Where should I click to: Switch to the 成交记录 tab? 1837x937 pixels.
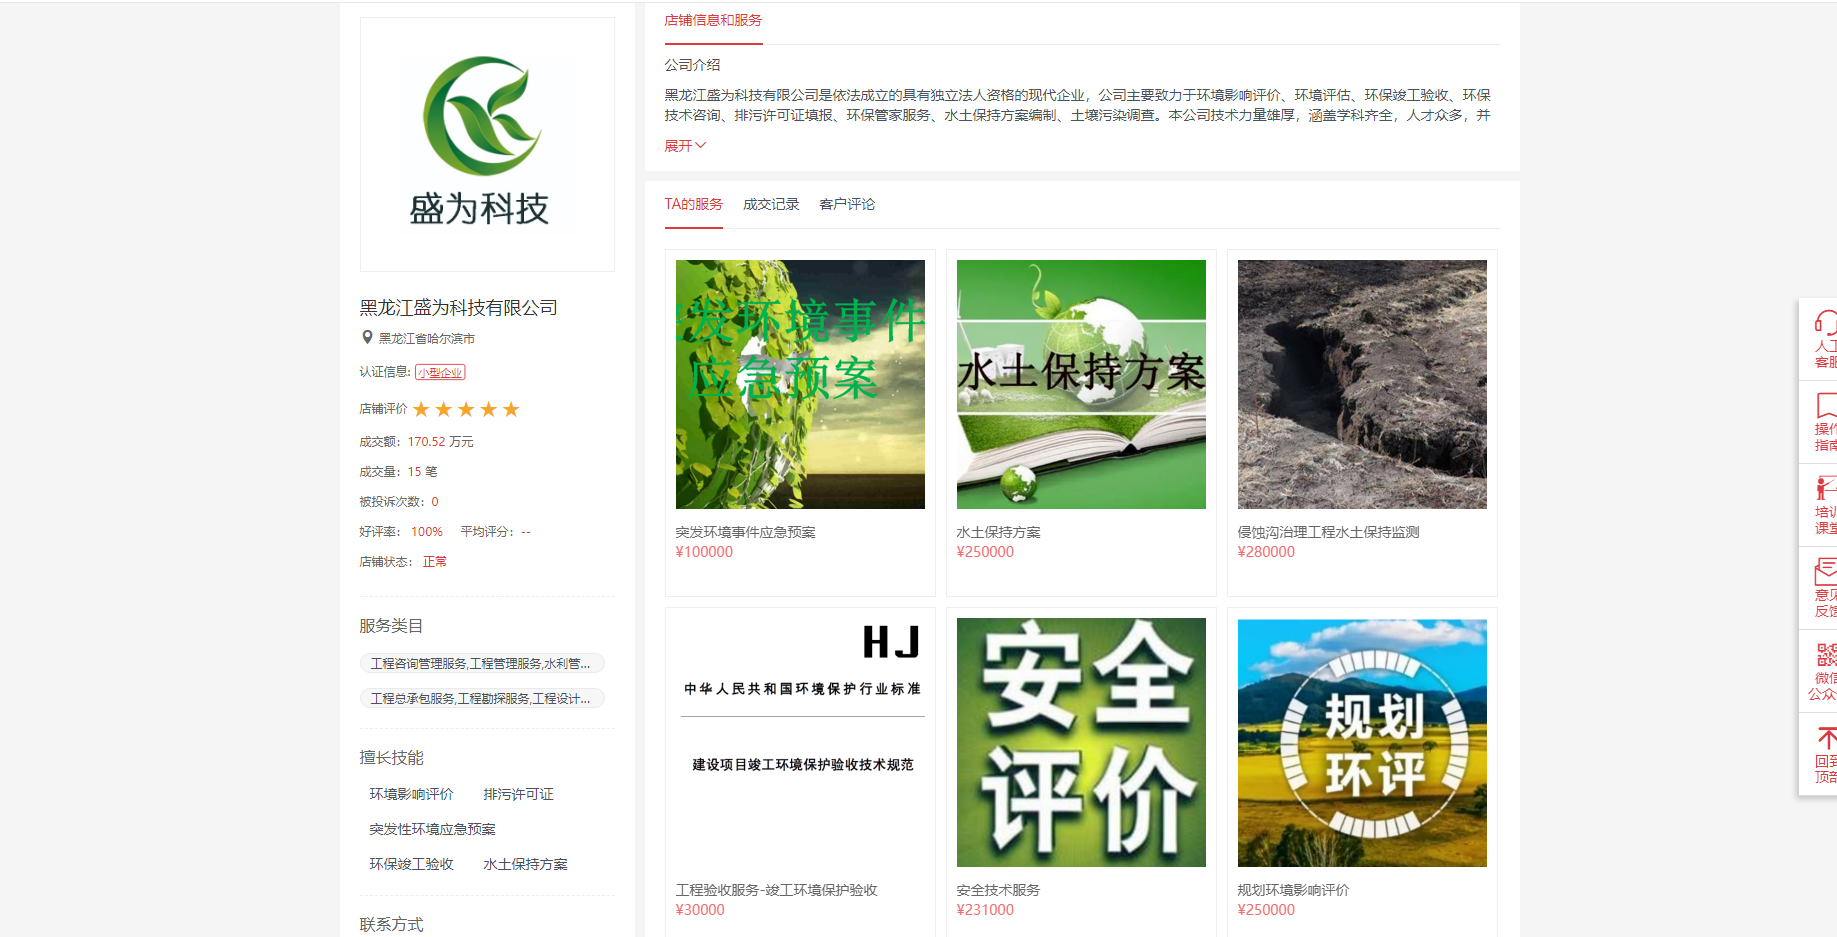pyautogui.click(x=770, y=204)
